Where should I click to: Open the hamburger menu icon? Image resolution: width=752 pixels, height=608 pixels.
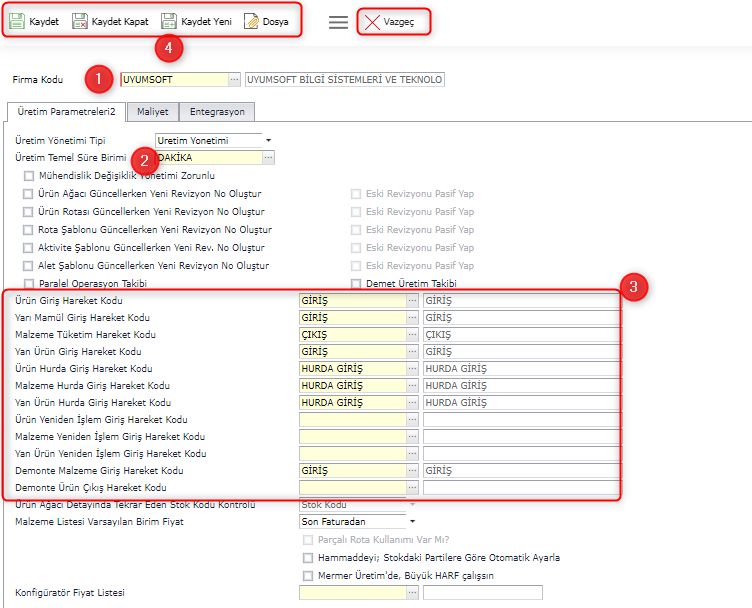tap(339, 22)
